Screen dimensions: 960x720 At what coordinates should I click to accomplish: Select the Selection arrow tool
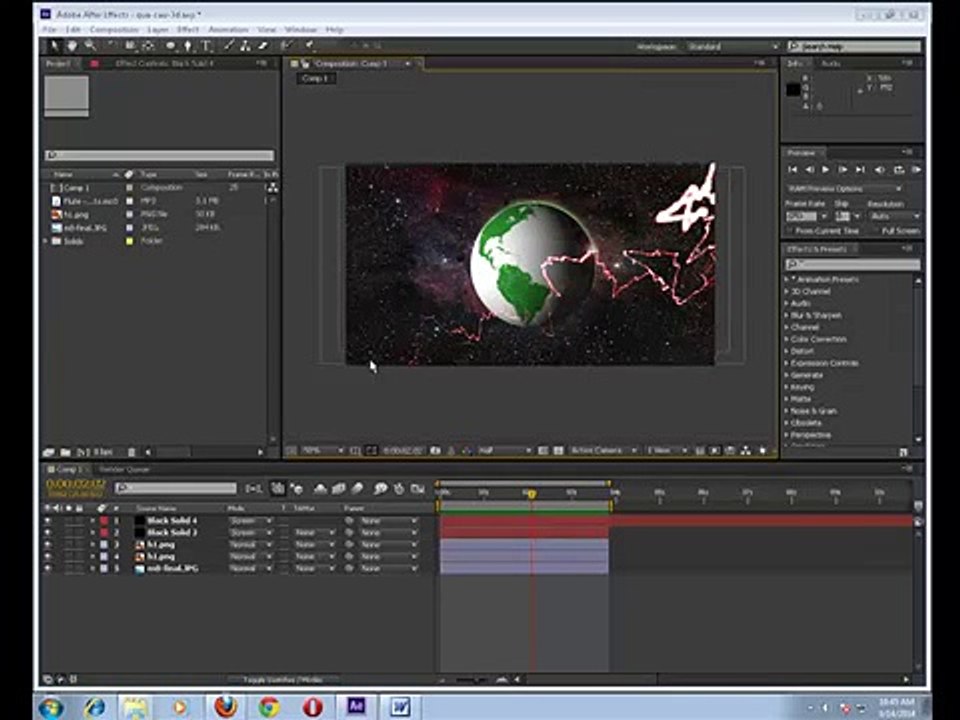[x=54, y=45]
